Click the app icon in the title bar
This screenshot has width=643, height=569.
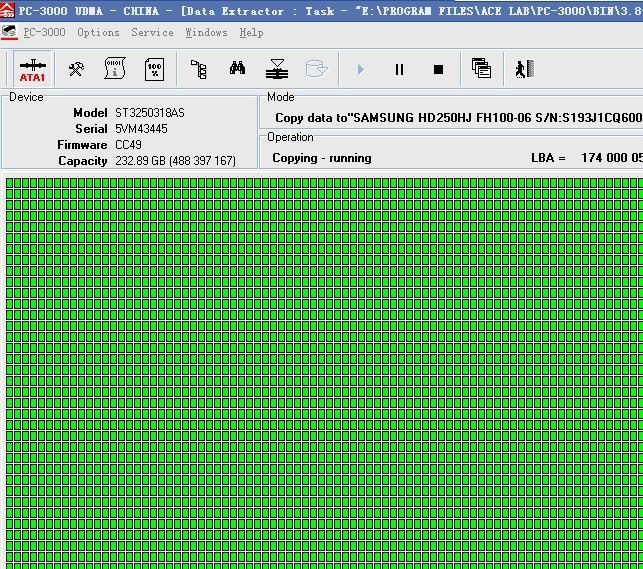(x=8, y=9)
